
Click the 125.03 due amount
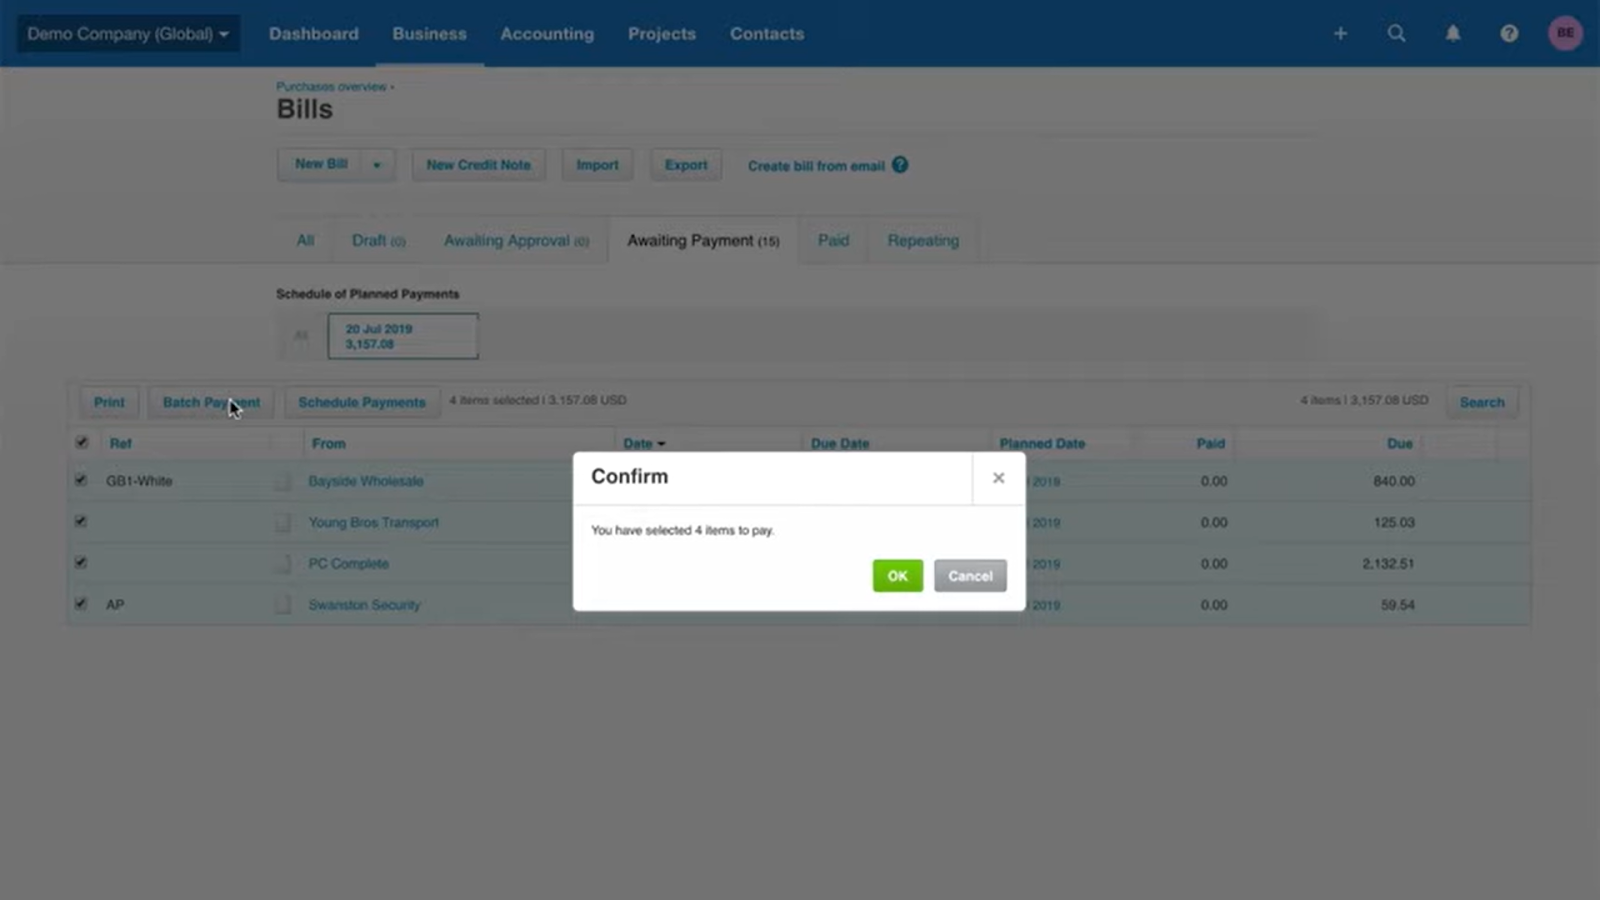1394,522
